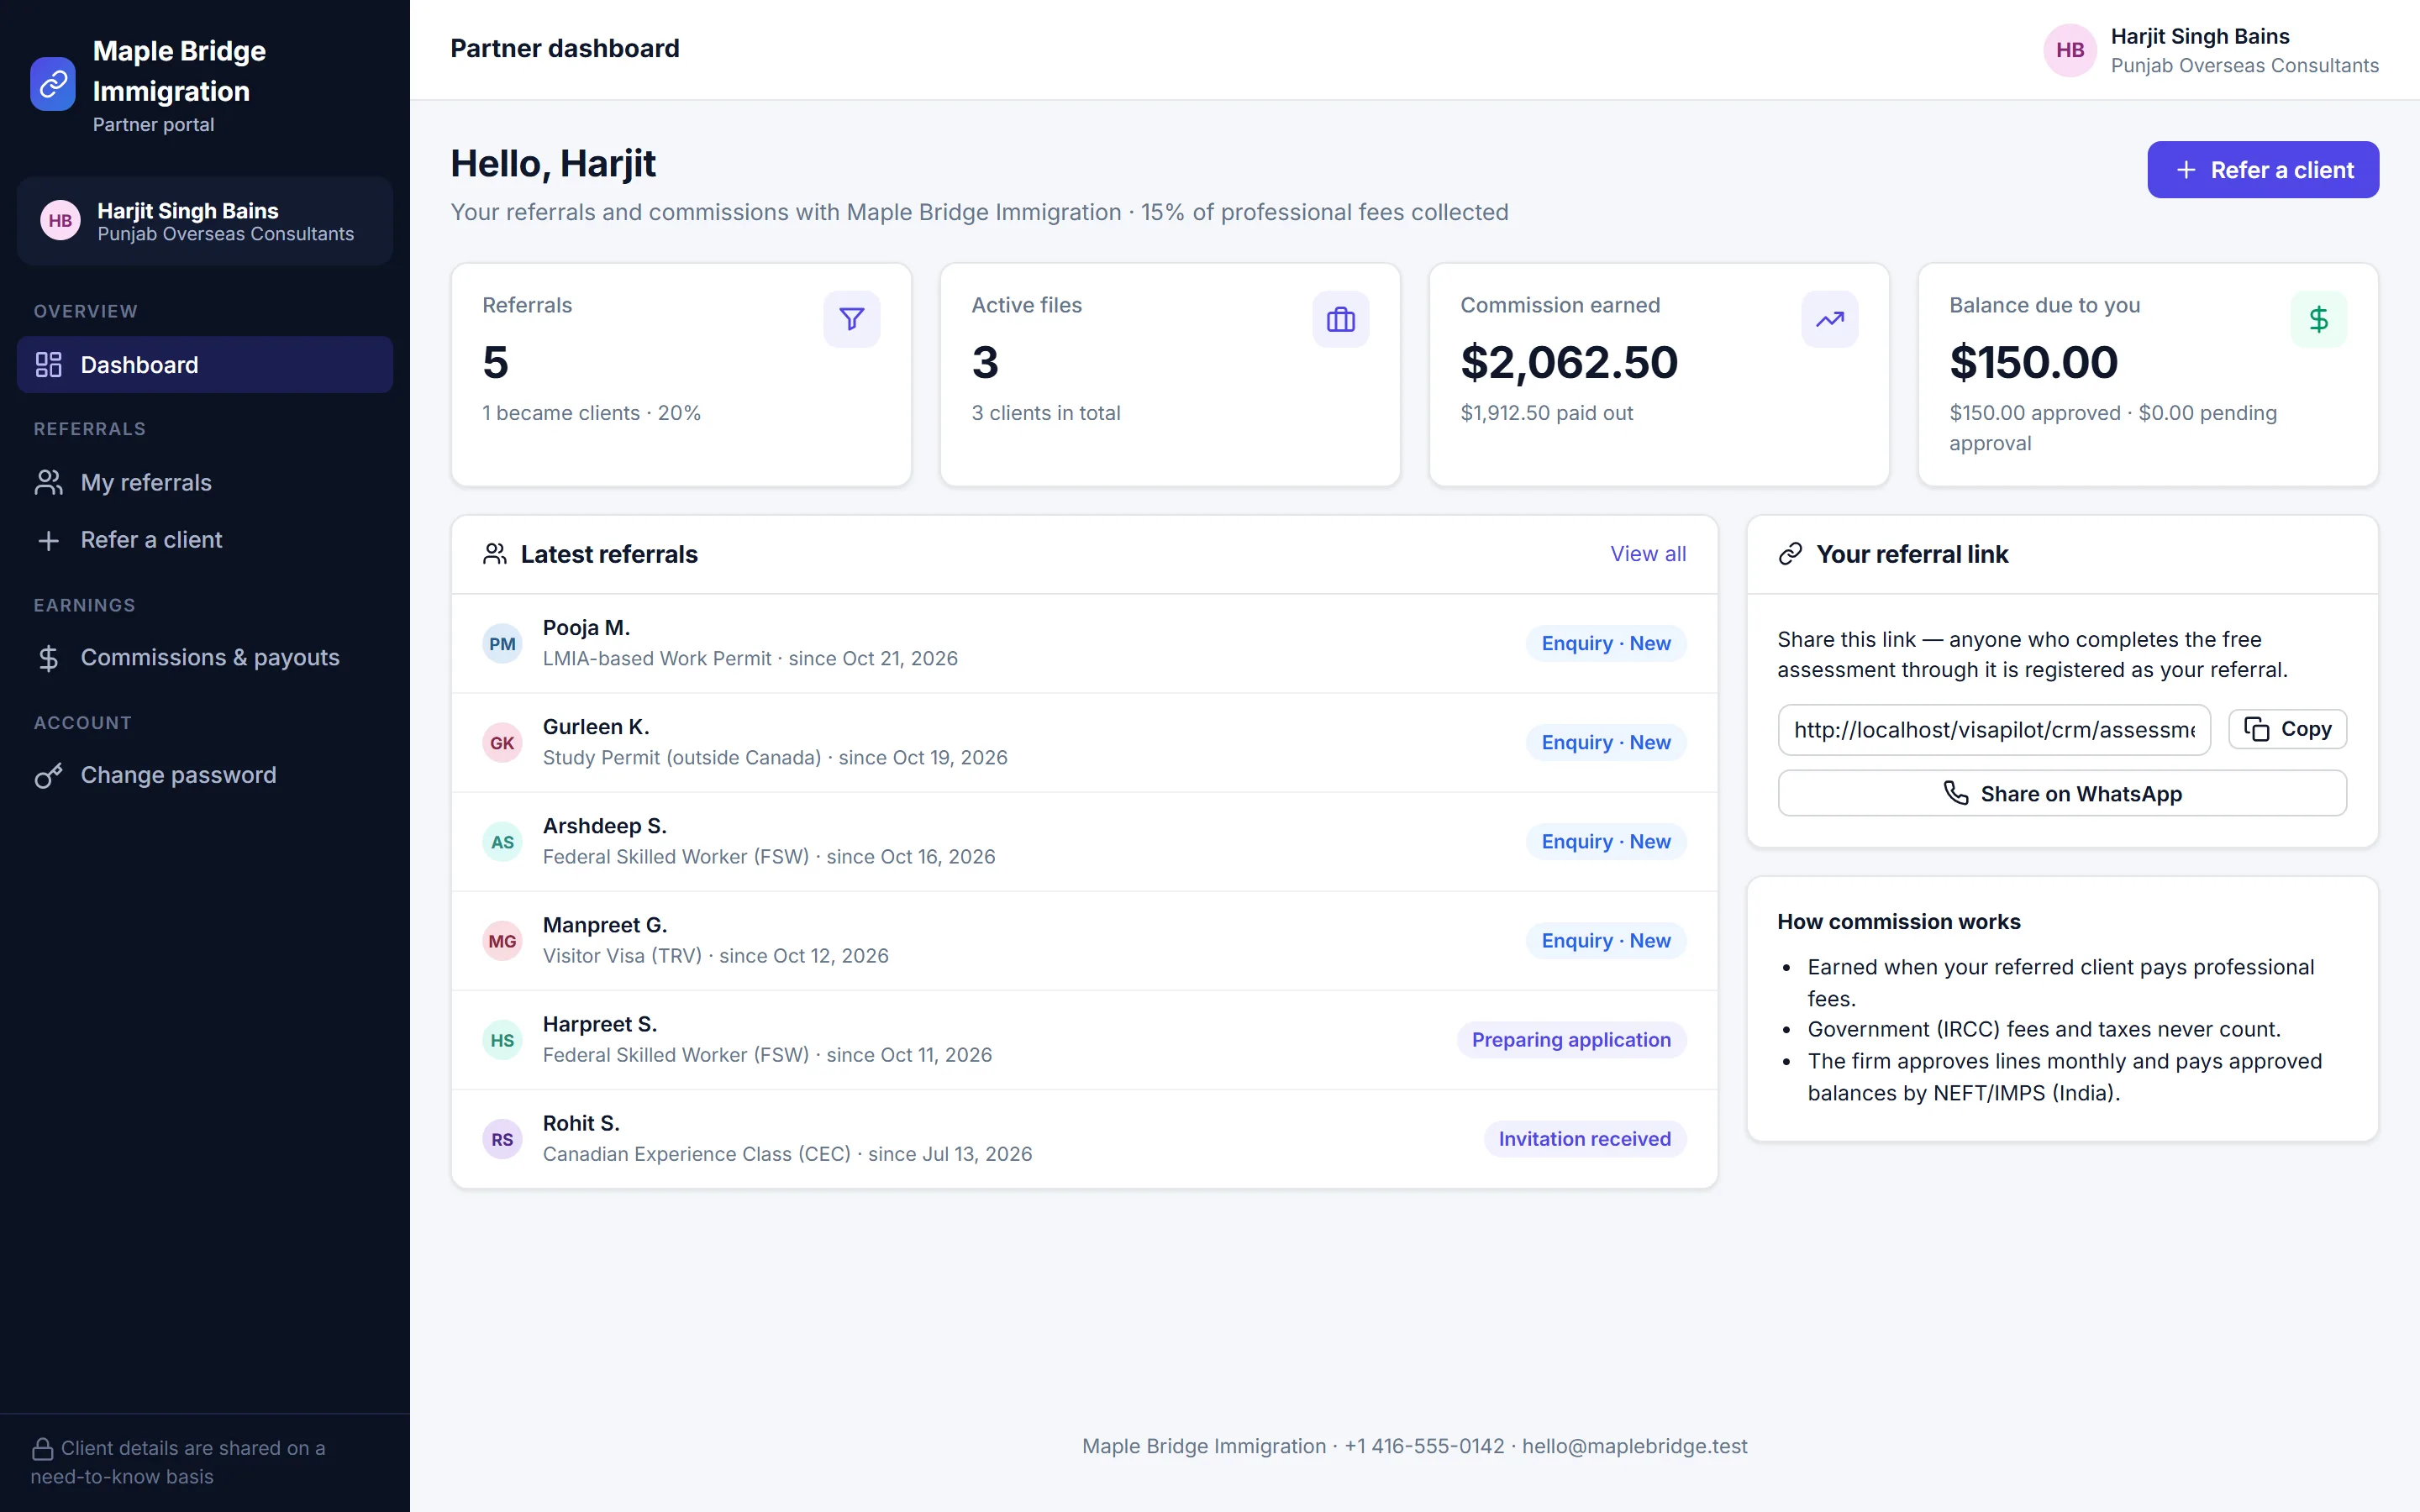Click the Hello, Harjit greeting heading

(x=553, y=164)
